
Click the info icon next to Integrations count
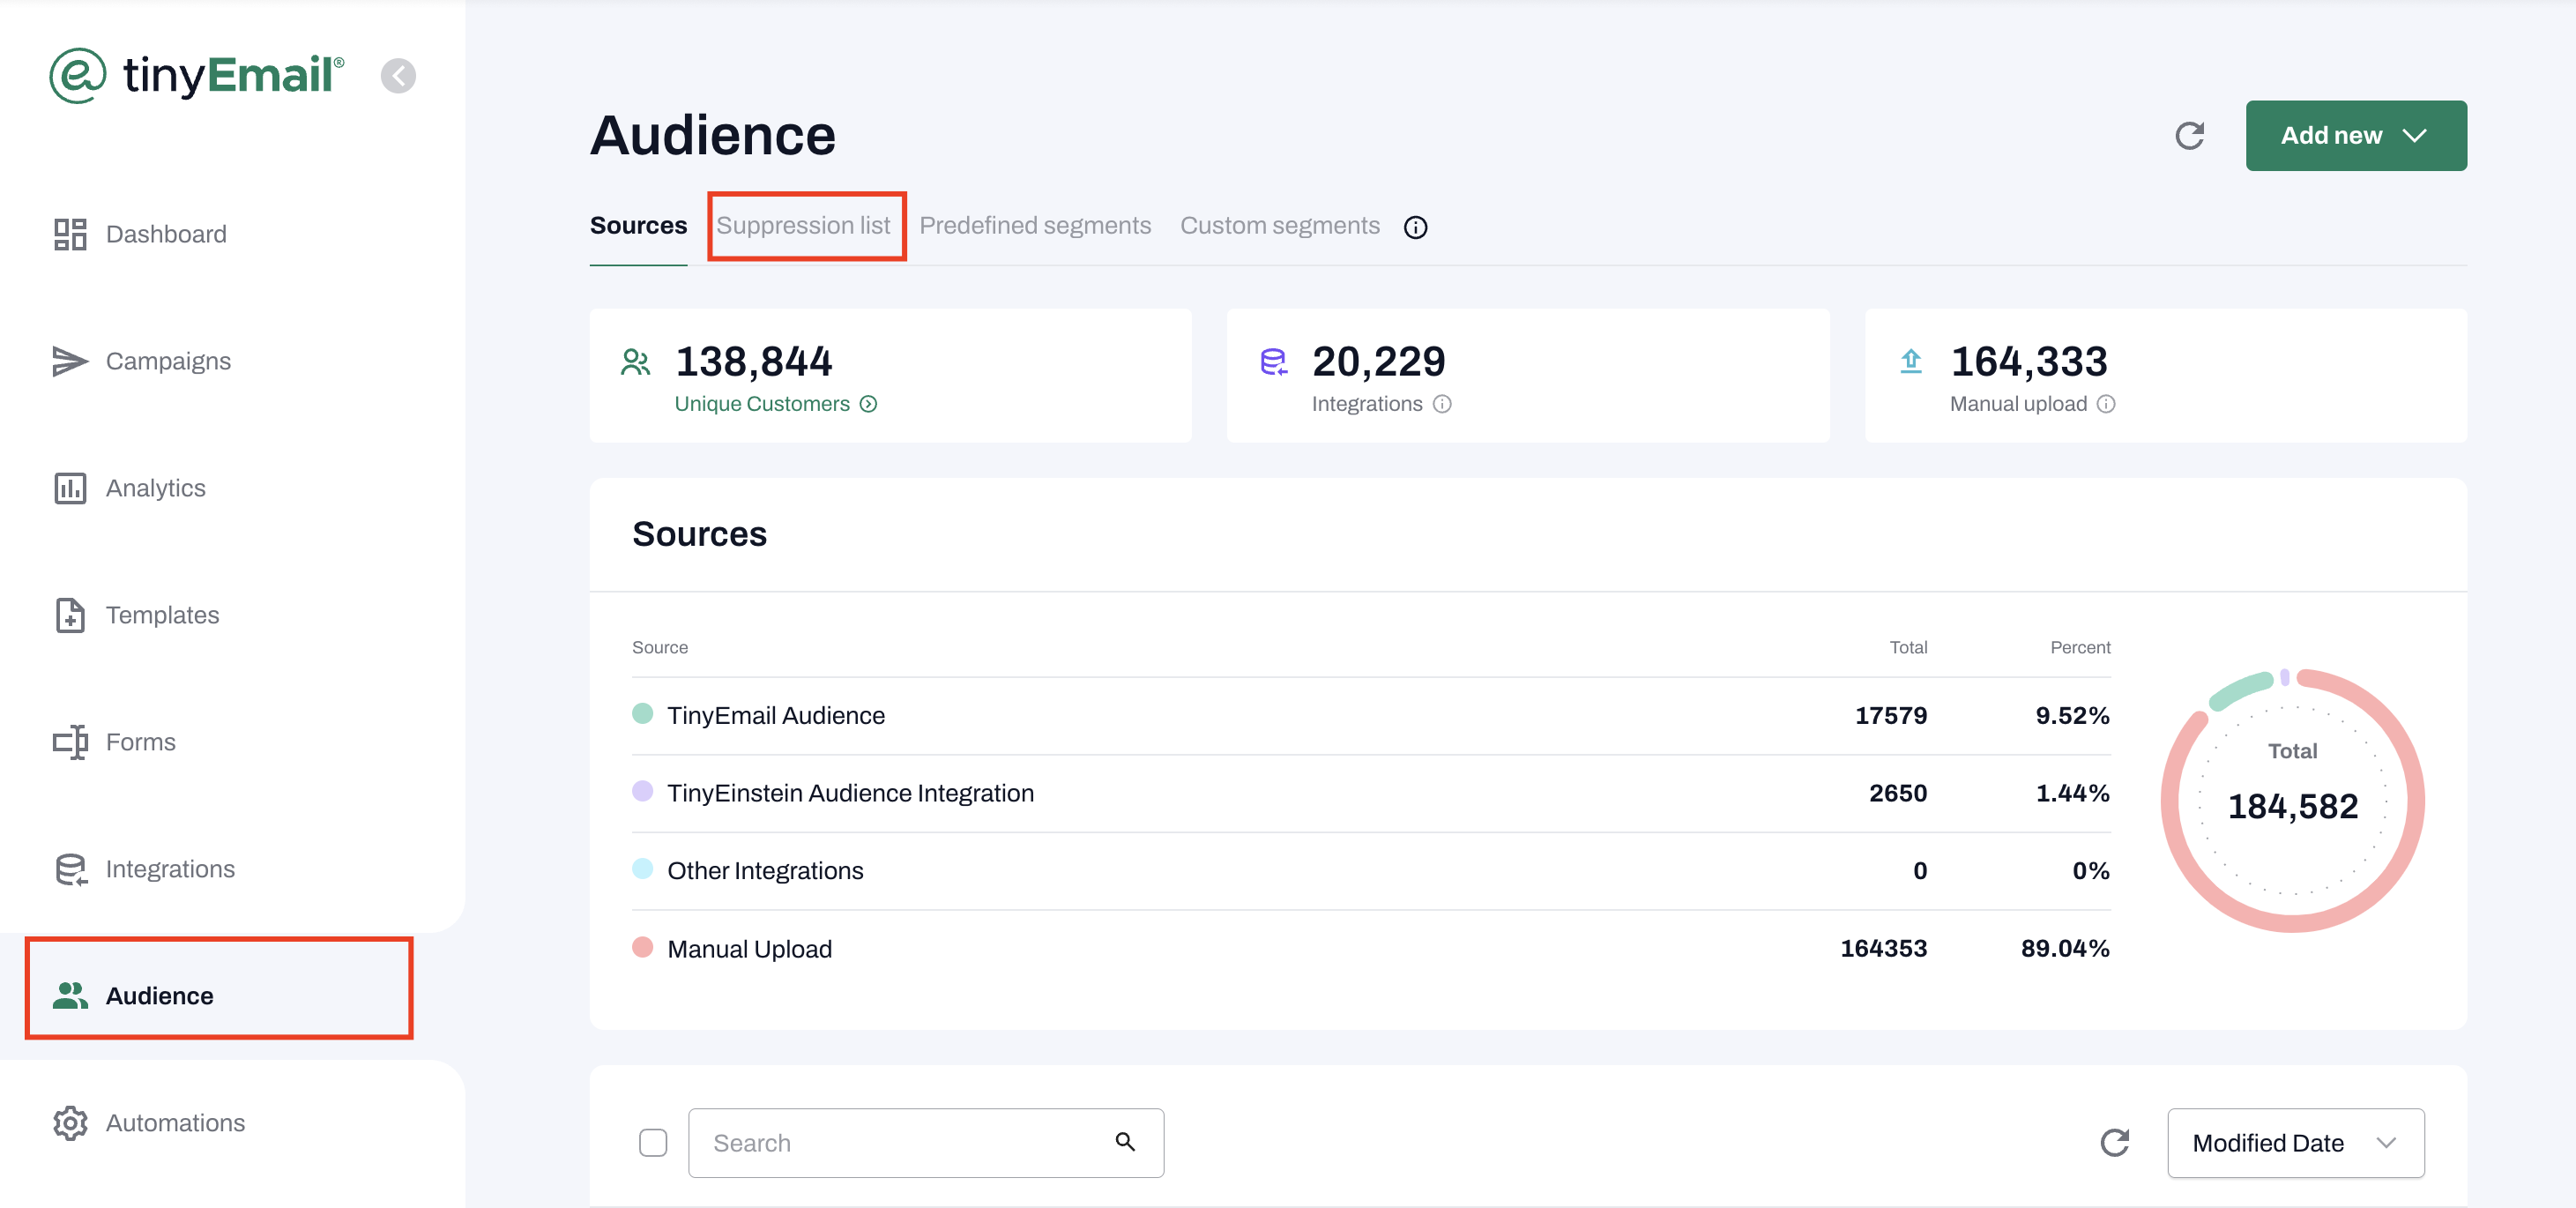[1442, 404]
